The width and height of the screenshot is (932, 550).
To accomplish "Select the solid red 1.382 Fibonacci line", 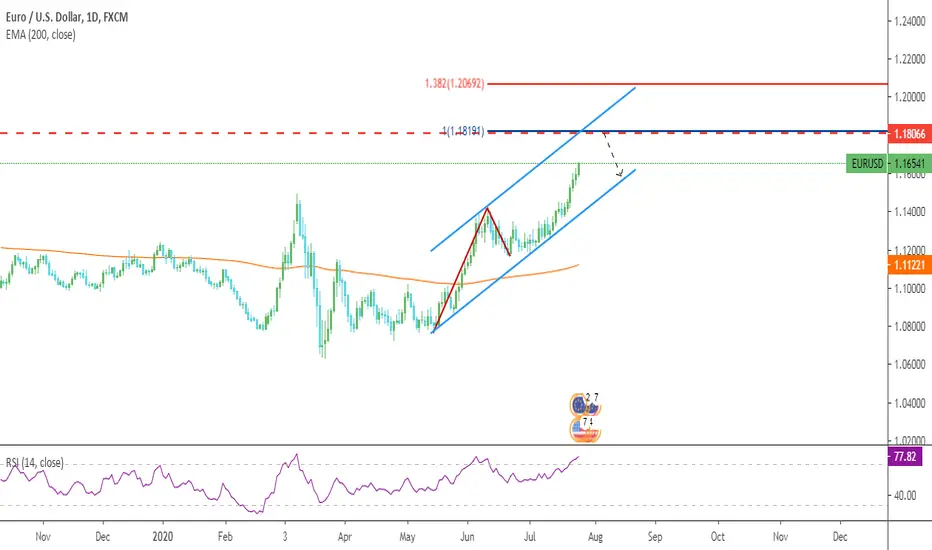I will click(687, 84).
